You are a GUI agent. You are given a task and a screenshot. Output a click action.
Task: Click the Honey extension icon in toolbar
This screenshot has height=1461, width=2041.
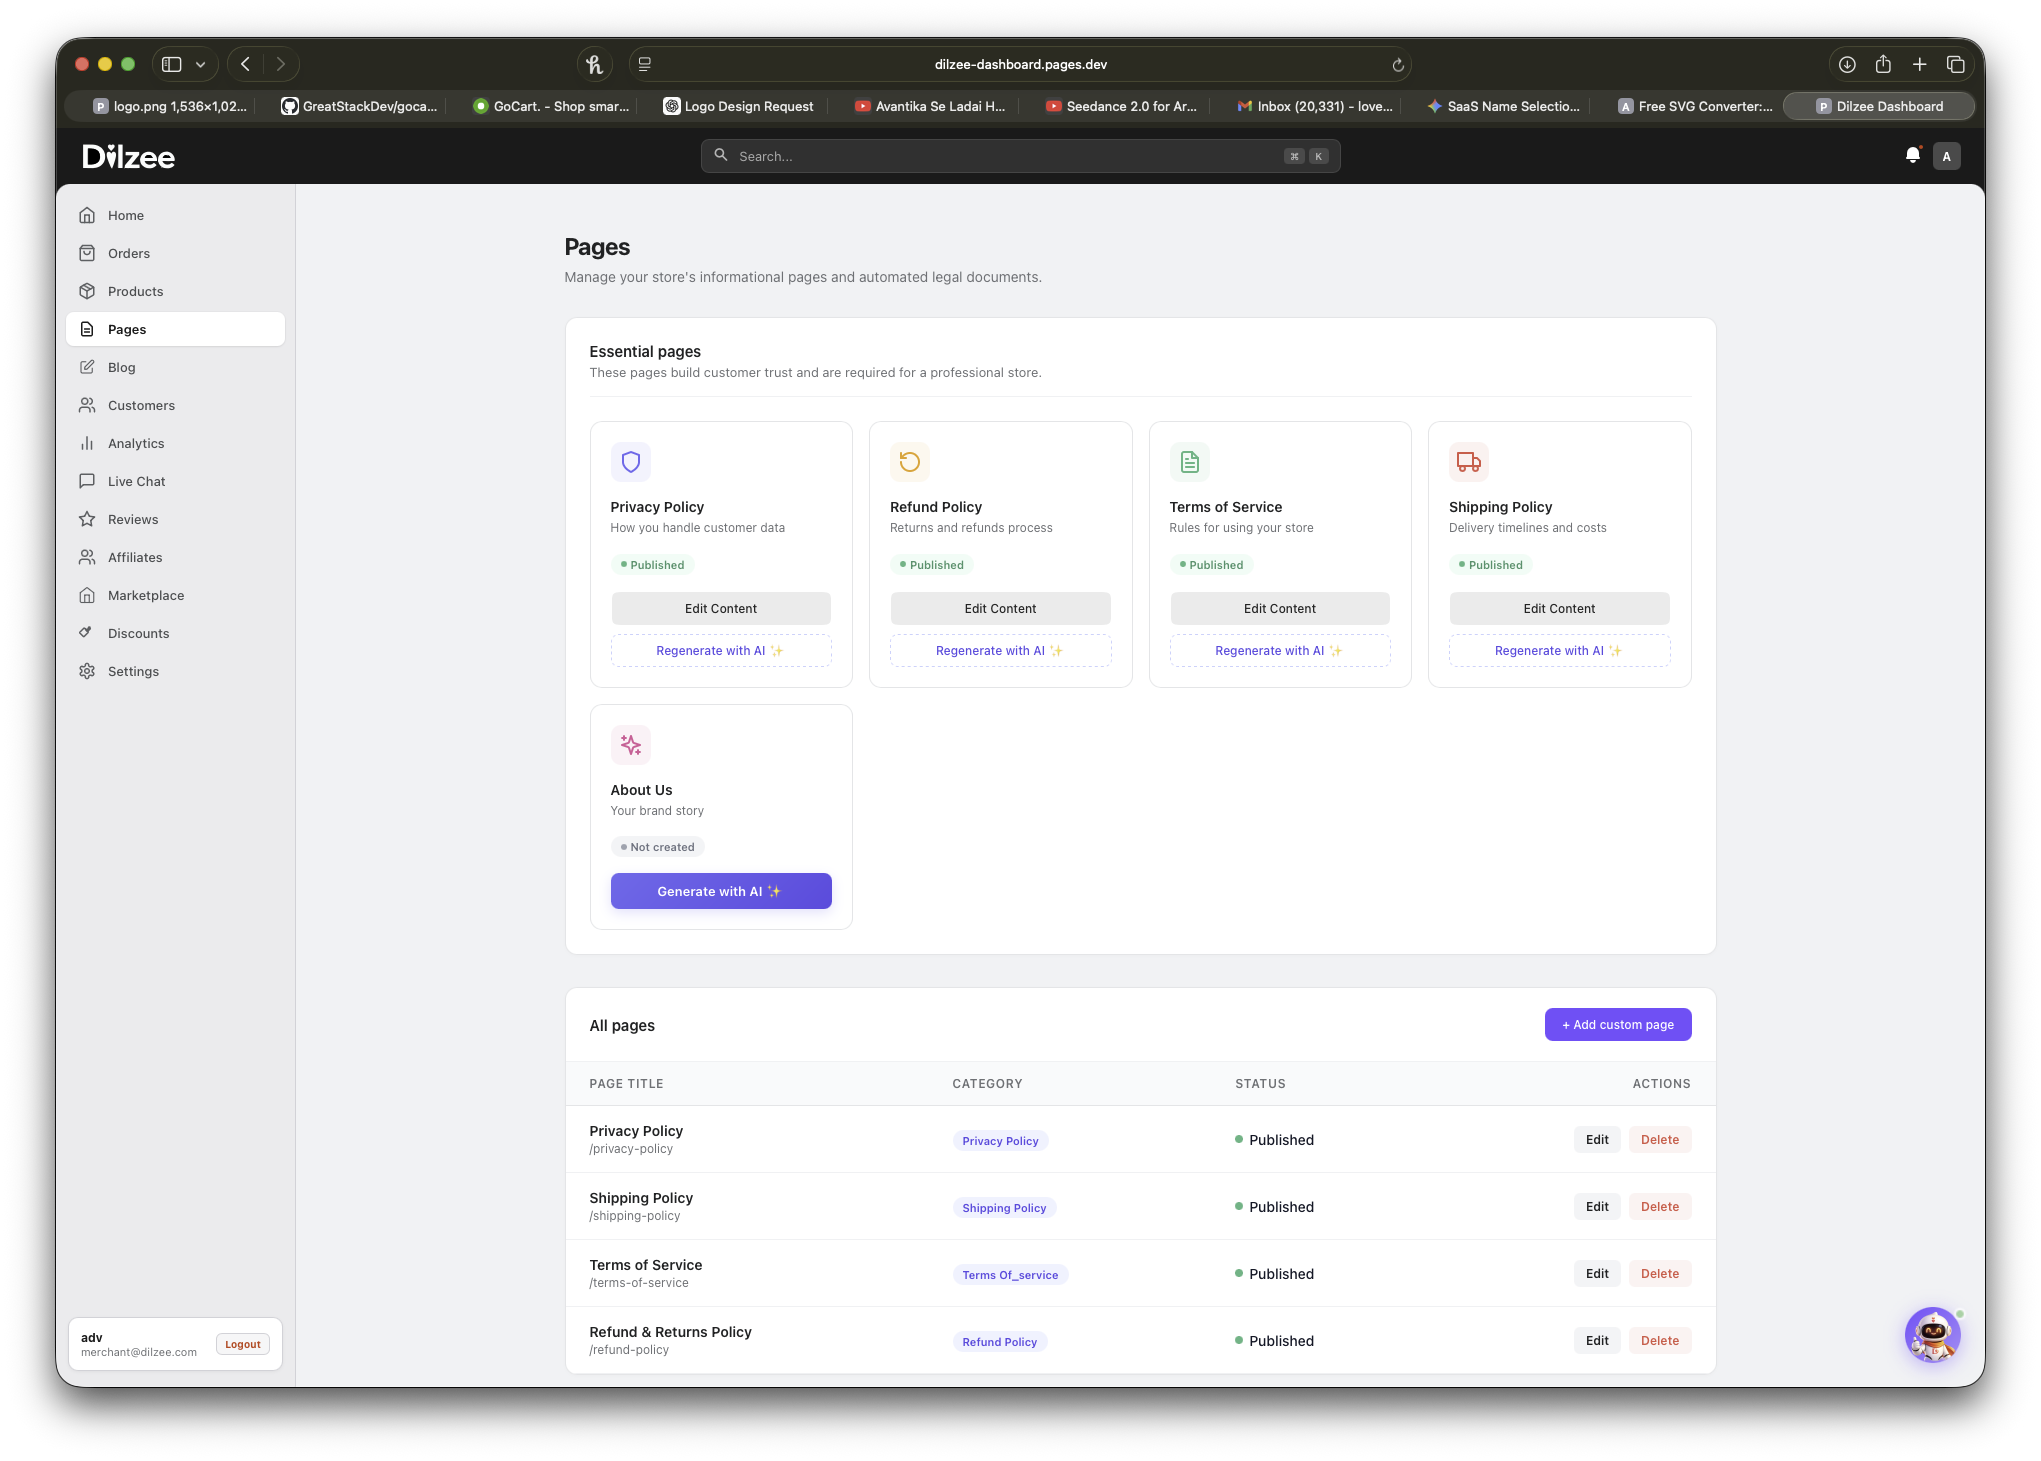595,64
